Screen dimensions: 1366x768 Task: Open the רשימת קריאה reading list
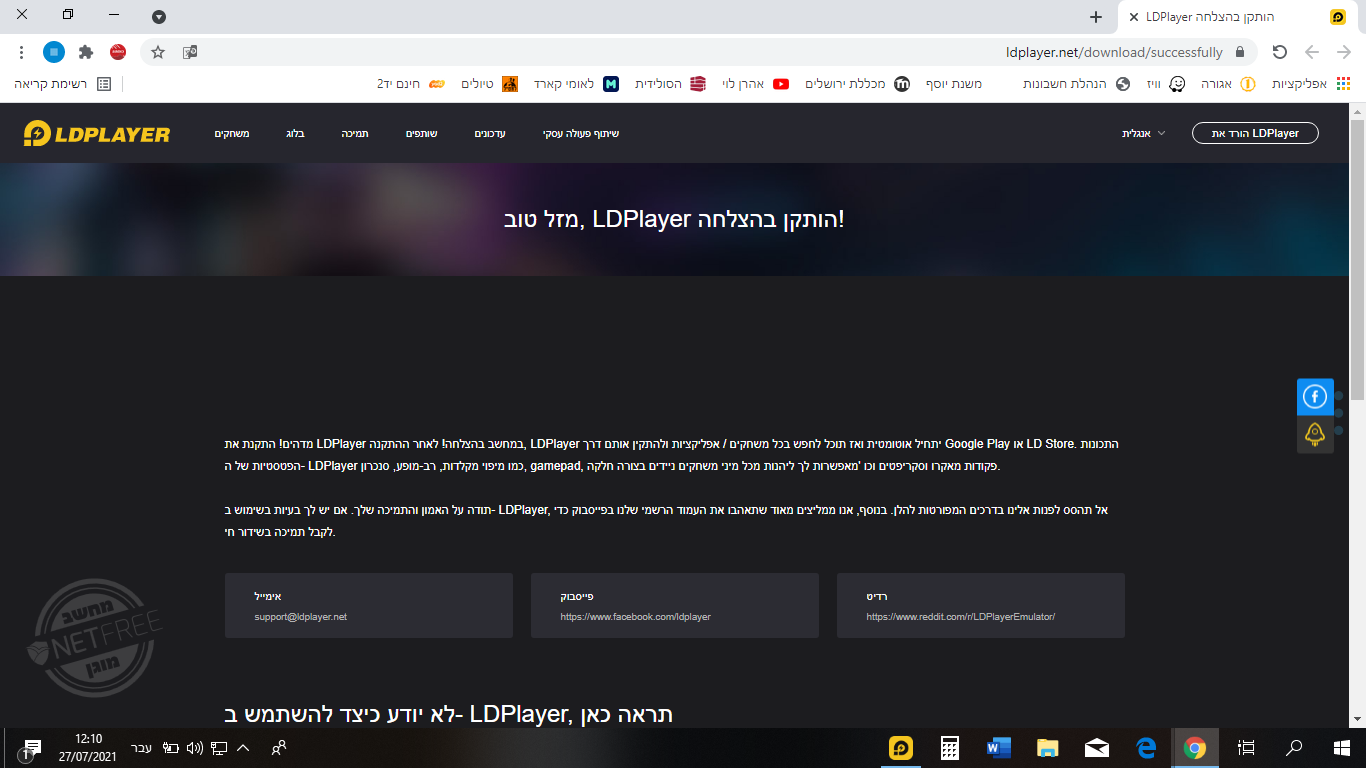point(63,84)
